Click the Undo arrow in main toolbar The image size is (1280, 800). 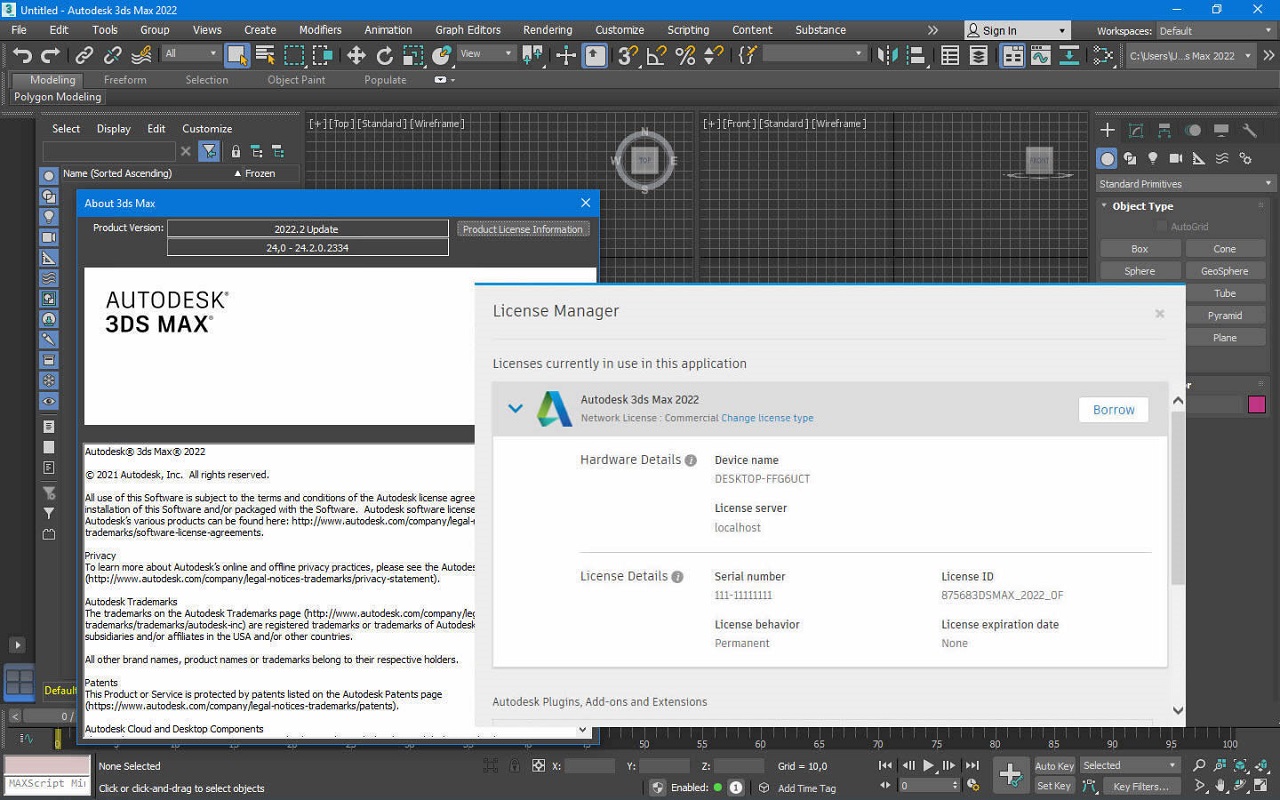pyautogui.click(x=22, y=56)
